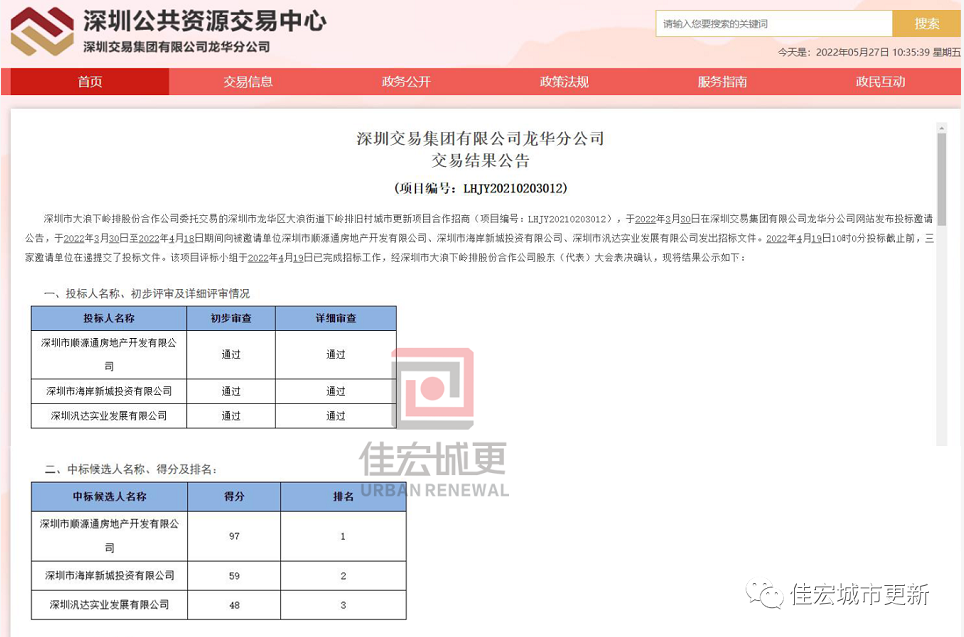This screenshot has height=637, width=964.
Task: Click the Shenzhen trading center logo icon
Action: [42, 31]
